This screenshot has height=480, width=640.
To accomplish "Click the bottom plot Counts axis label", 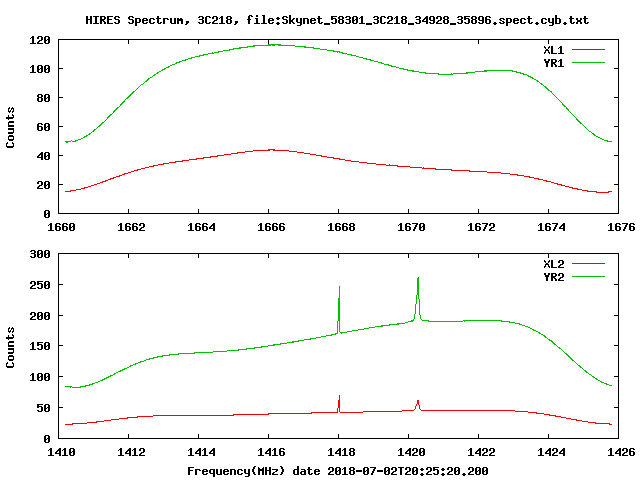I will pos(10,347).
